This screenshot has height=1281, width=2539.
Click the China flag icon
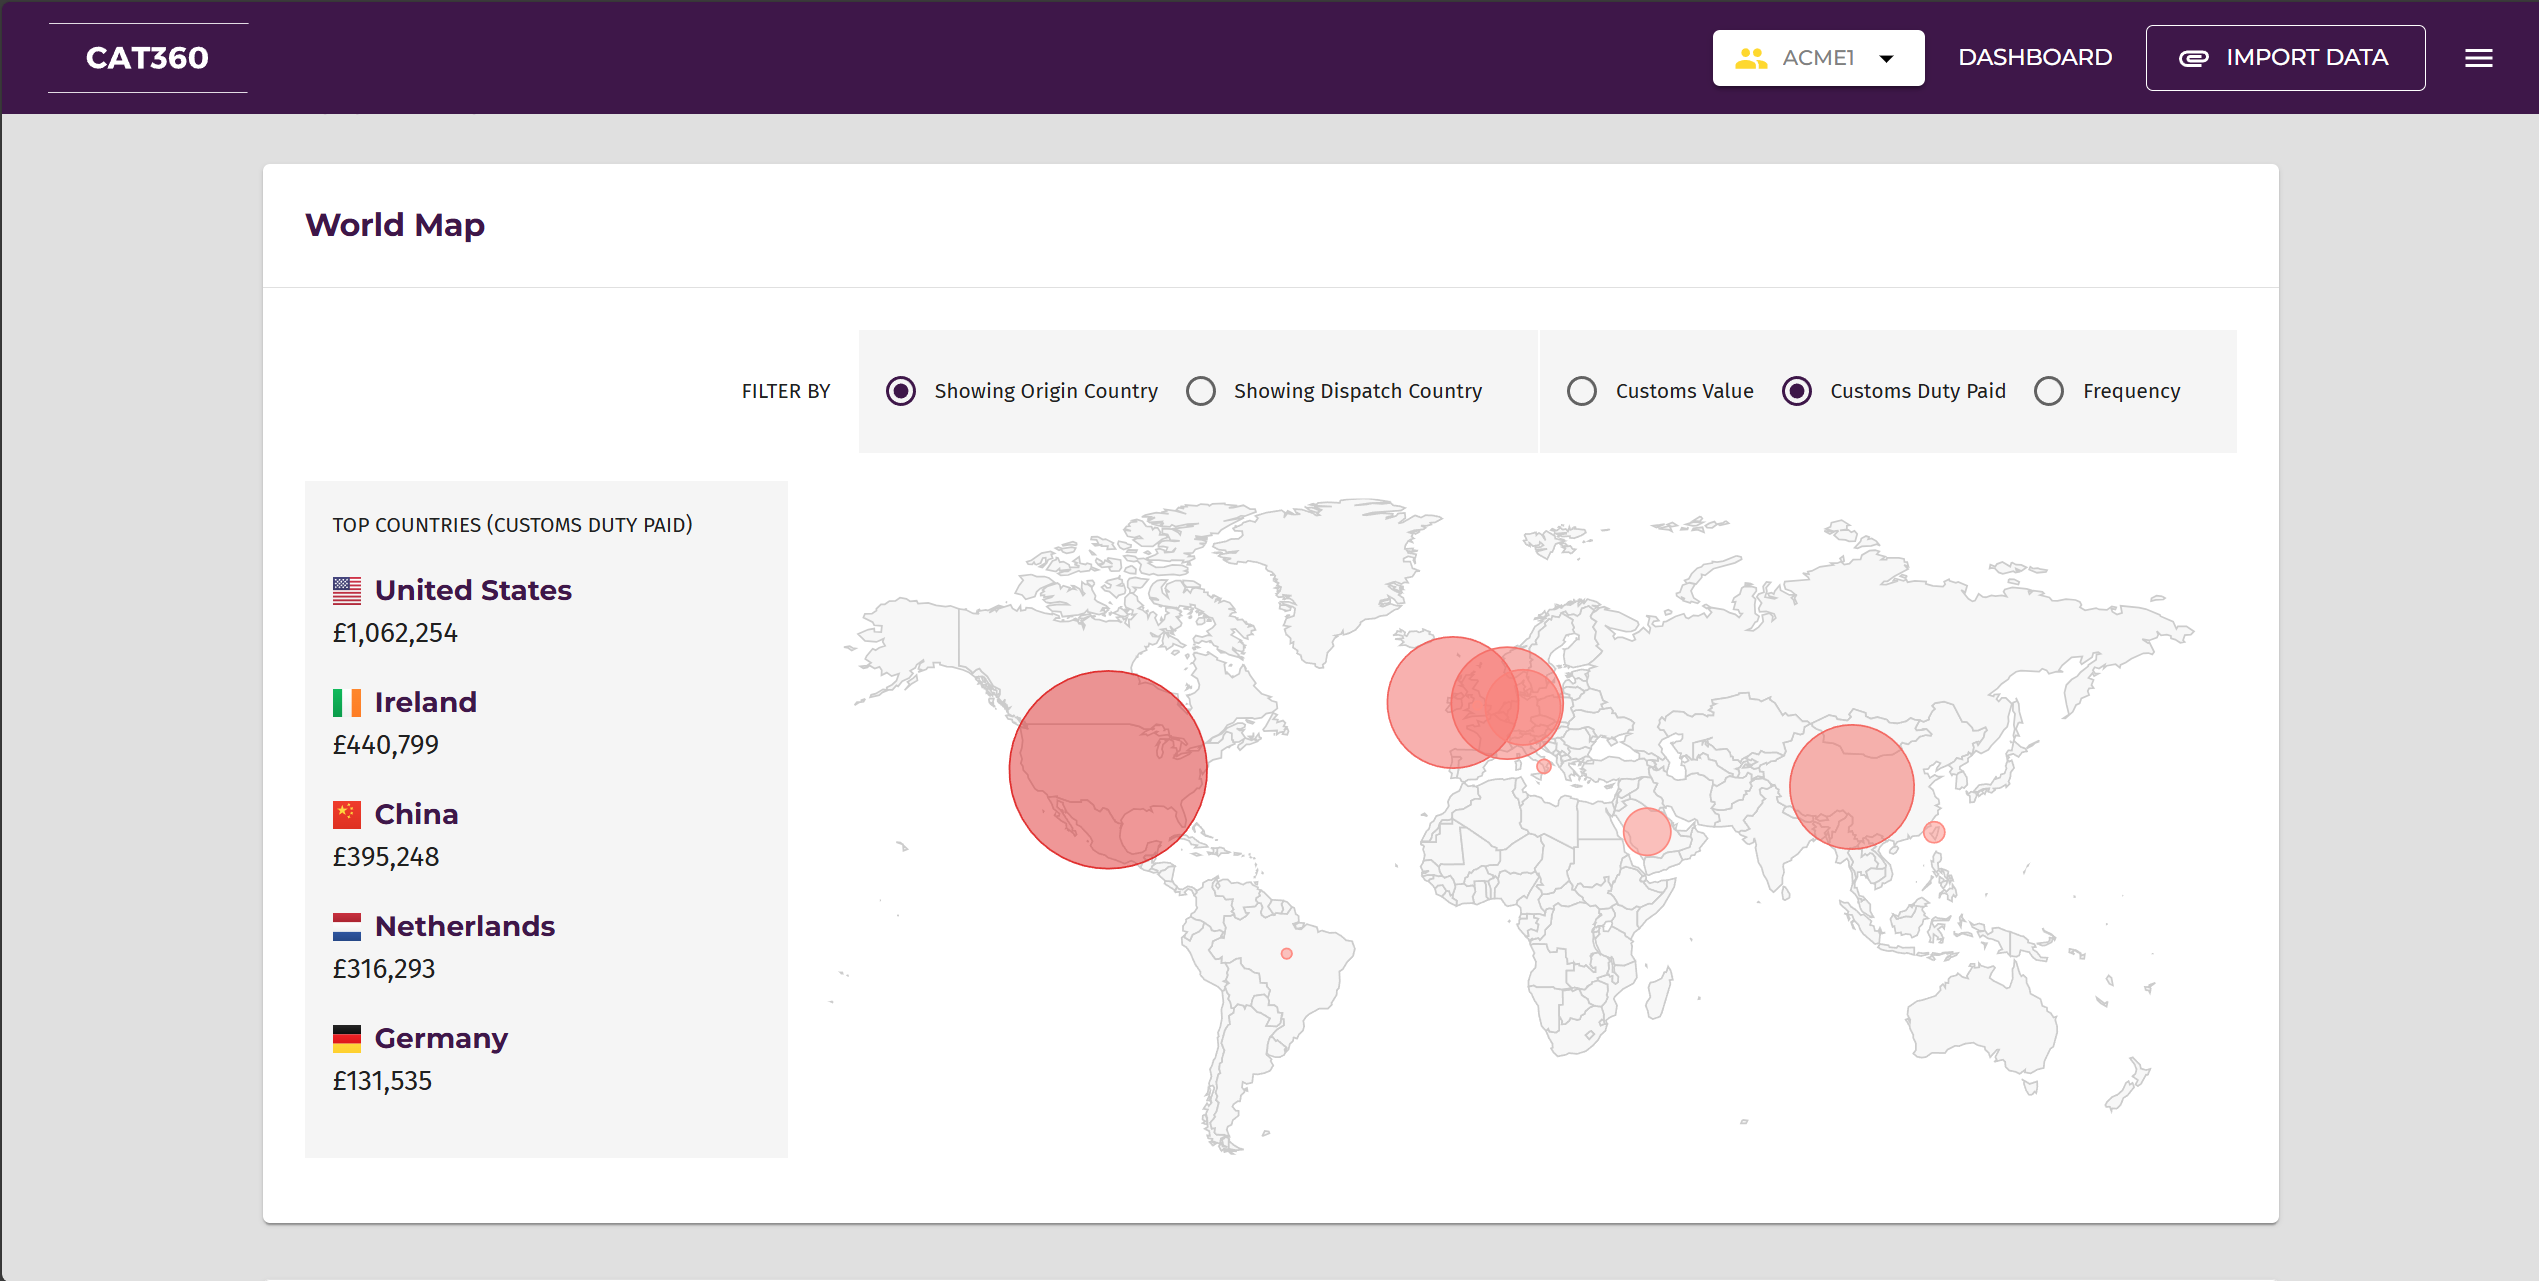(347, 815)
